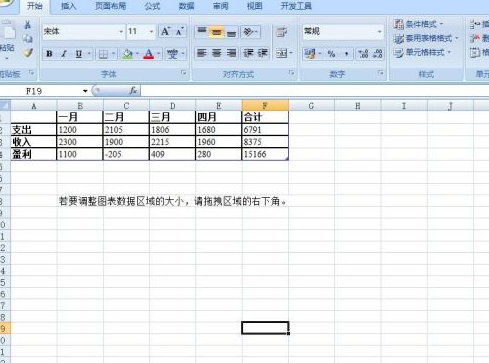Viewport: 489px width, 363px height.
Task: Click cell with value 8375
Action: click(265, 142)
